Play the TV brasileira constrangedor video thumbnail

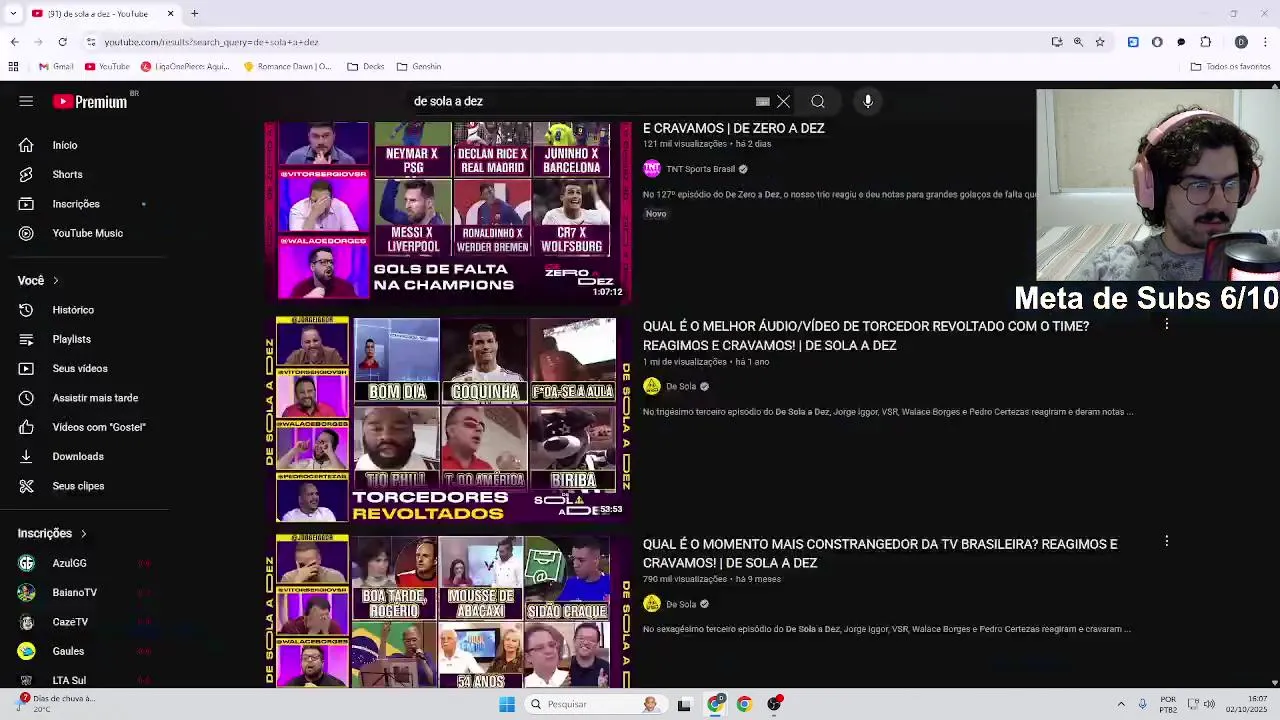pos(450,611)
